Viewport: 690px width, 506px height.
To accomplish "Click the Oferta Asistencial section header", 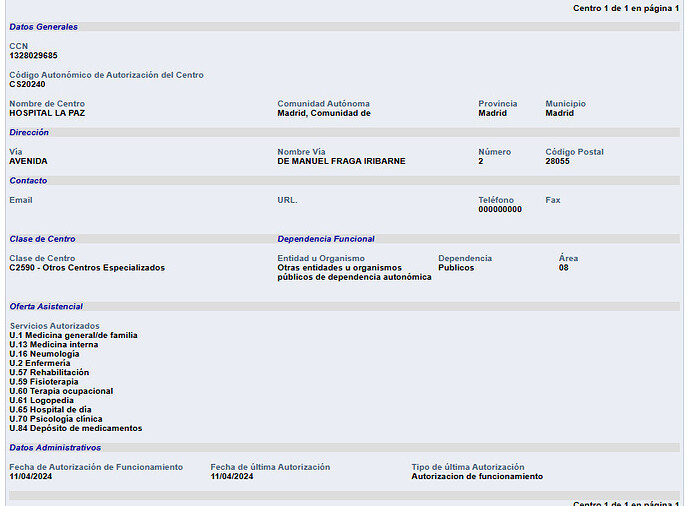I will tap(46, 307).
